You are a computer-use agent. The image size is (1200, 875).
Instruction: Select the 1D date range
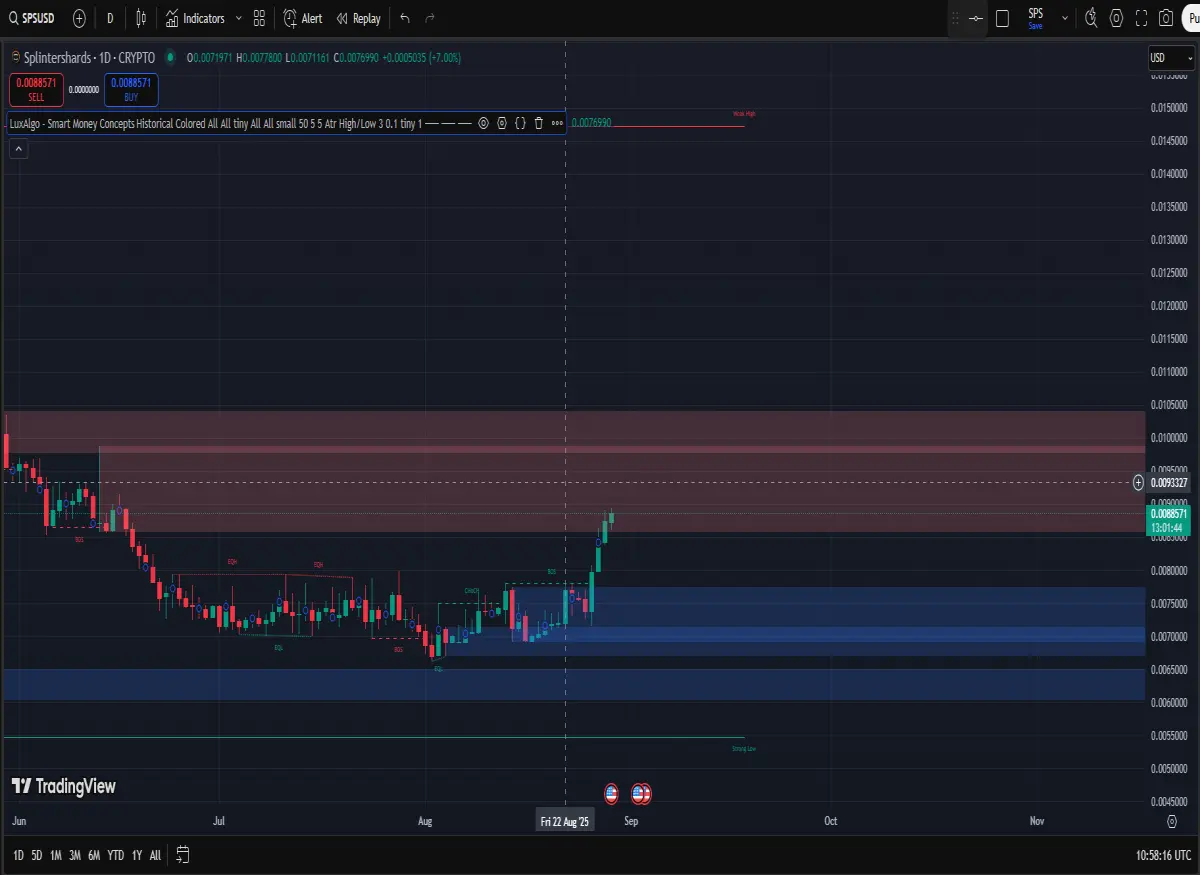click(x=19, y=856)
